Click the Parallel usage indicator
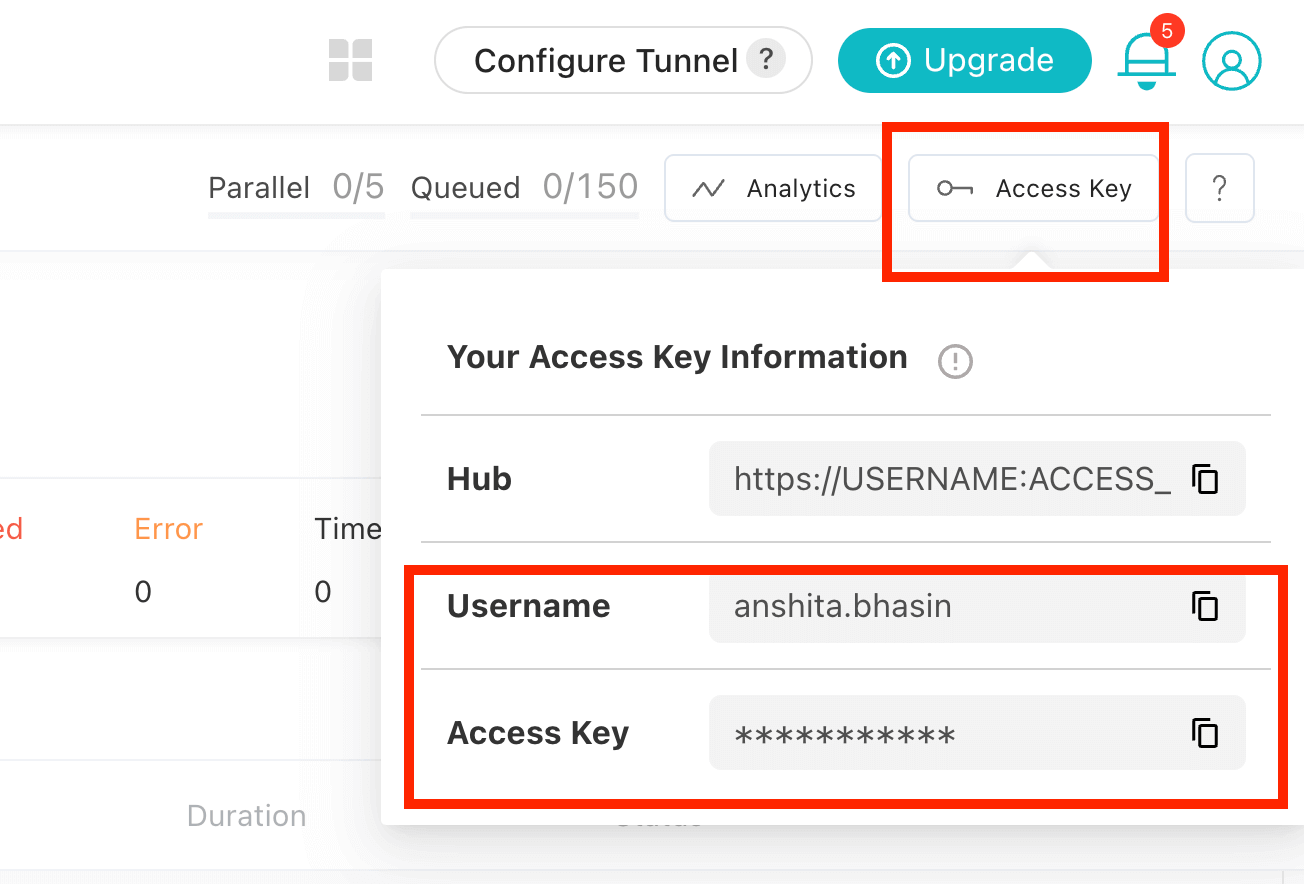1304x884 pixels. coord(296,187)
